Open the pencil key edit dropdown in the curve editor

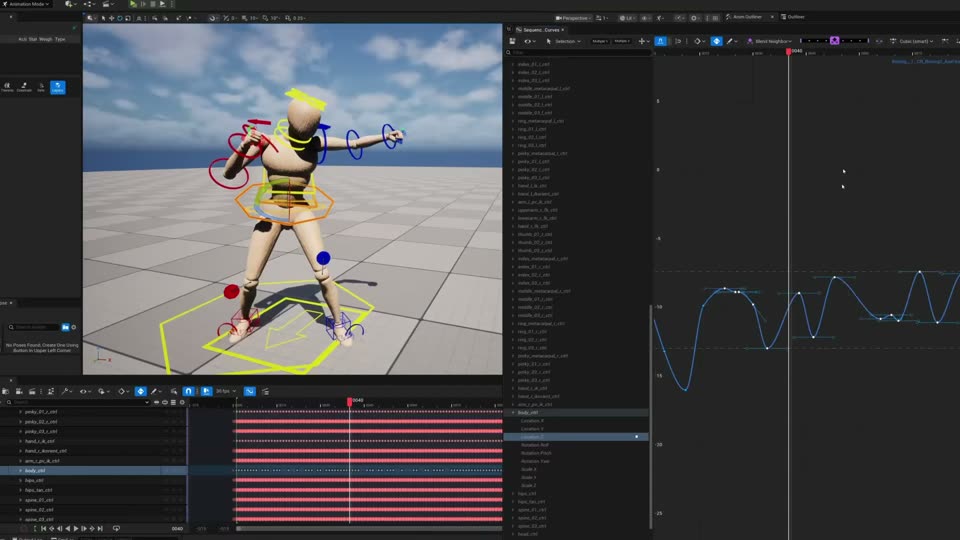732,41
